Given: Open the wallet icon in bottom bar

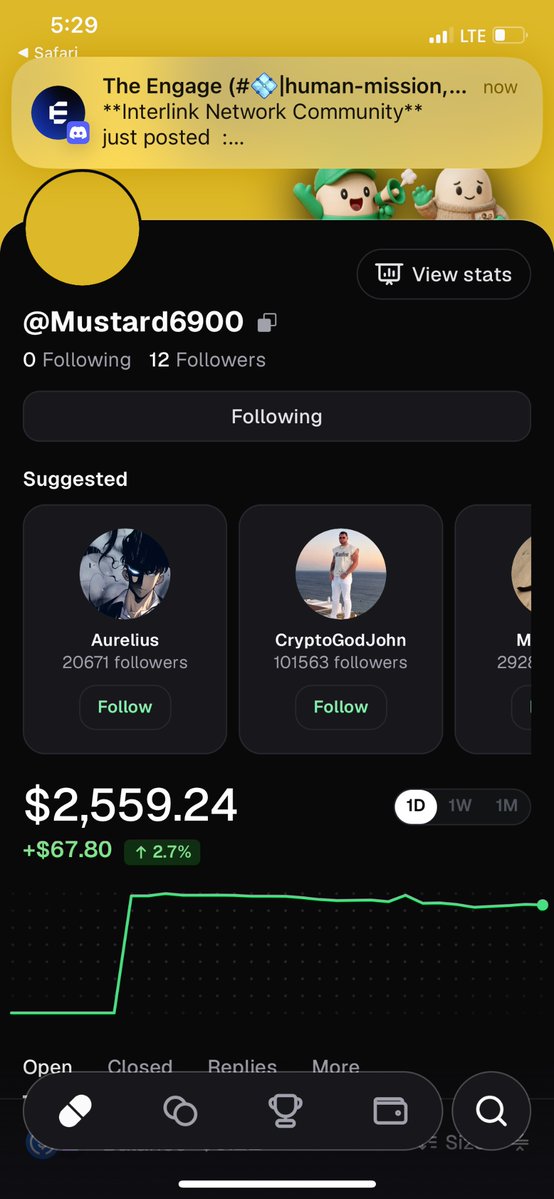Looking at the screenshot, I should tap(390, 1110).
